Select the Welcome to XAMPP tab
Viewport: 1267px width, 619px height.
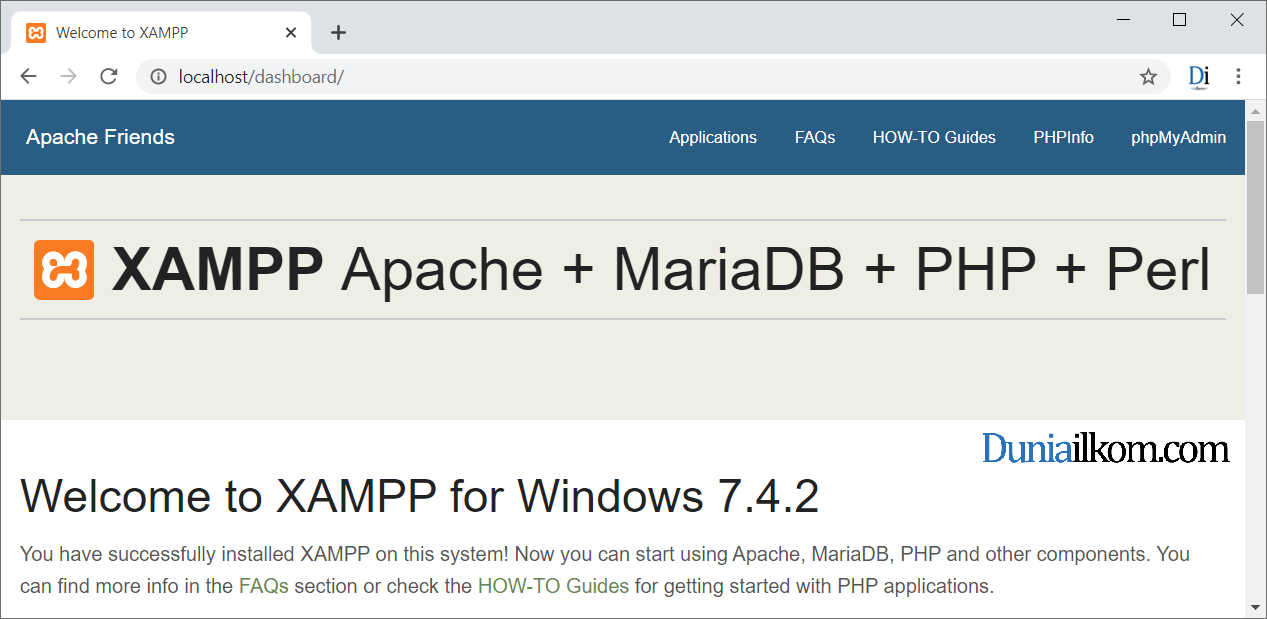click(x=161, y=33)
